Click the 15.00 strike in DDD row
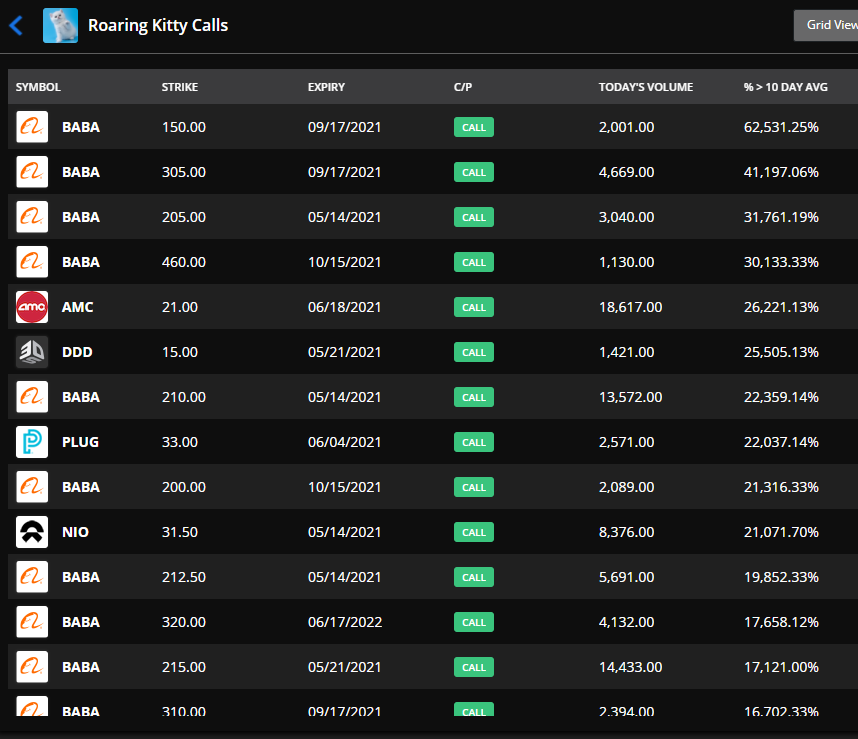 click(x=179, y=352)
